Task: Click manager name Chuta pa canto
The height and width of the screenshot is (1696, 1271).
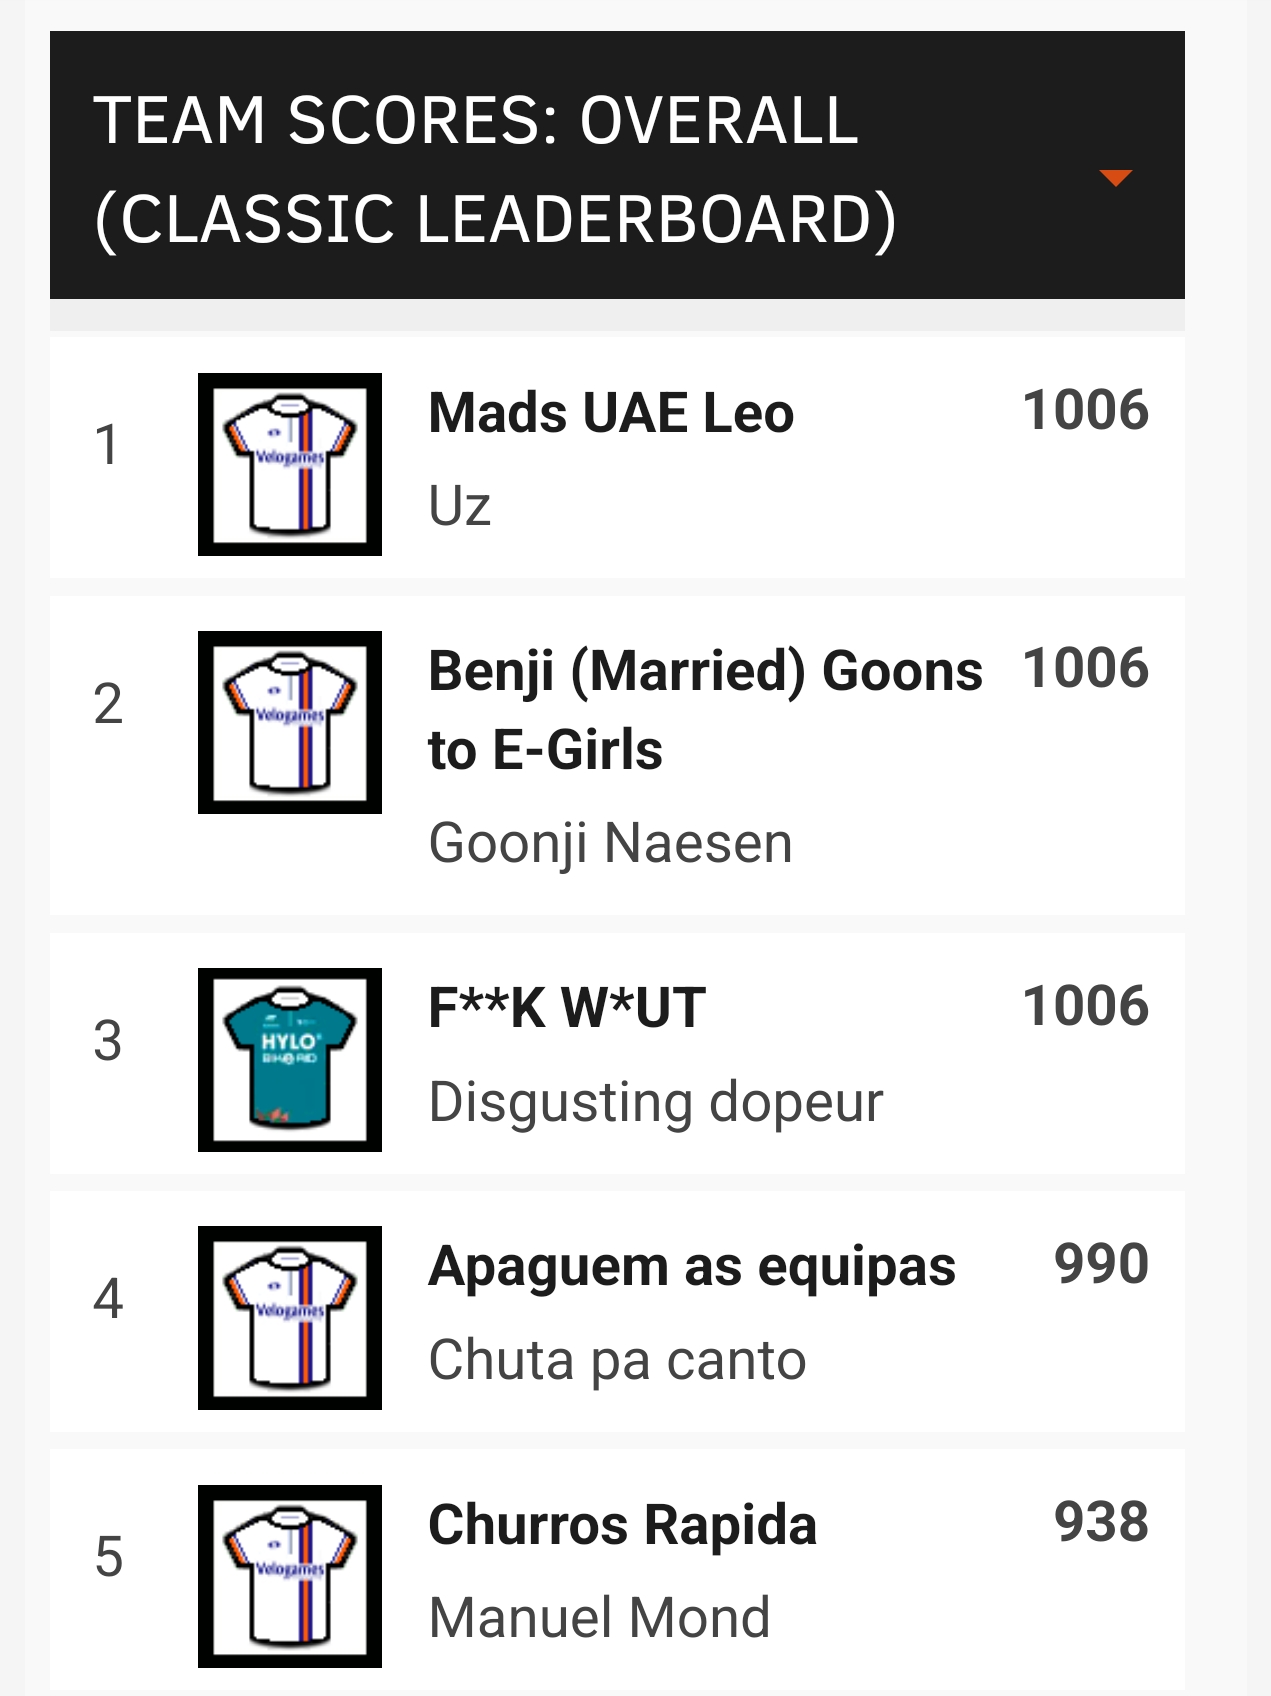Action: 617,1360
